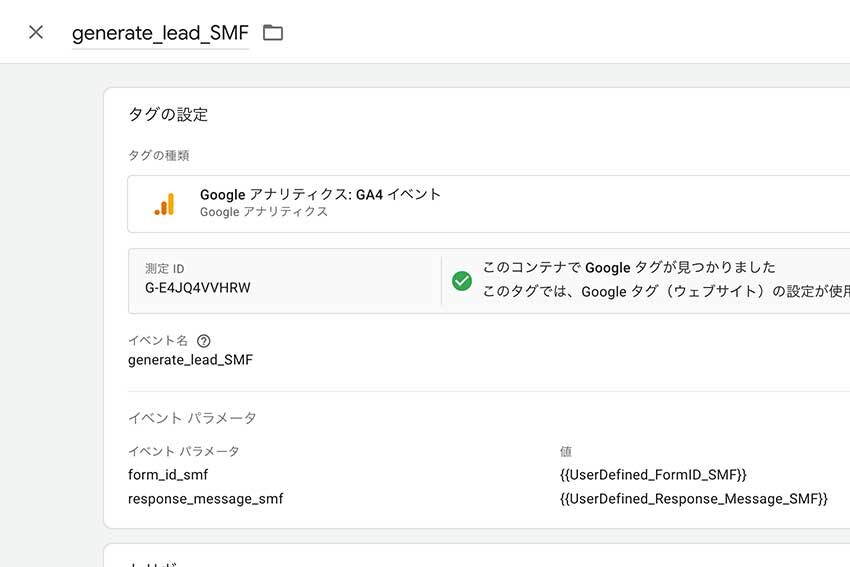Close the tag editor with X icon
This screenshot has height=567, width=850.
click(x=36, y=32)
